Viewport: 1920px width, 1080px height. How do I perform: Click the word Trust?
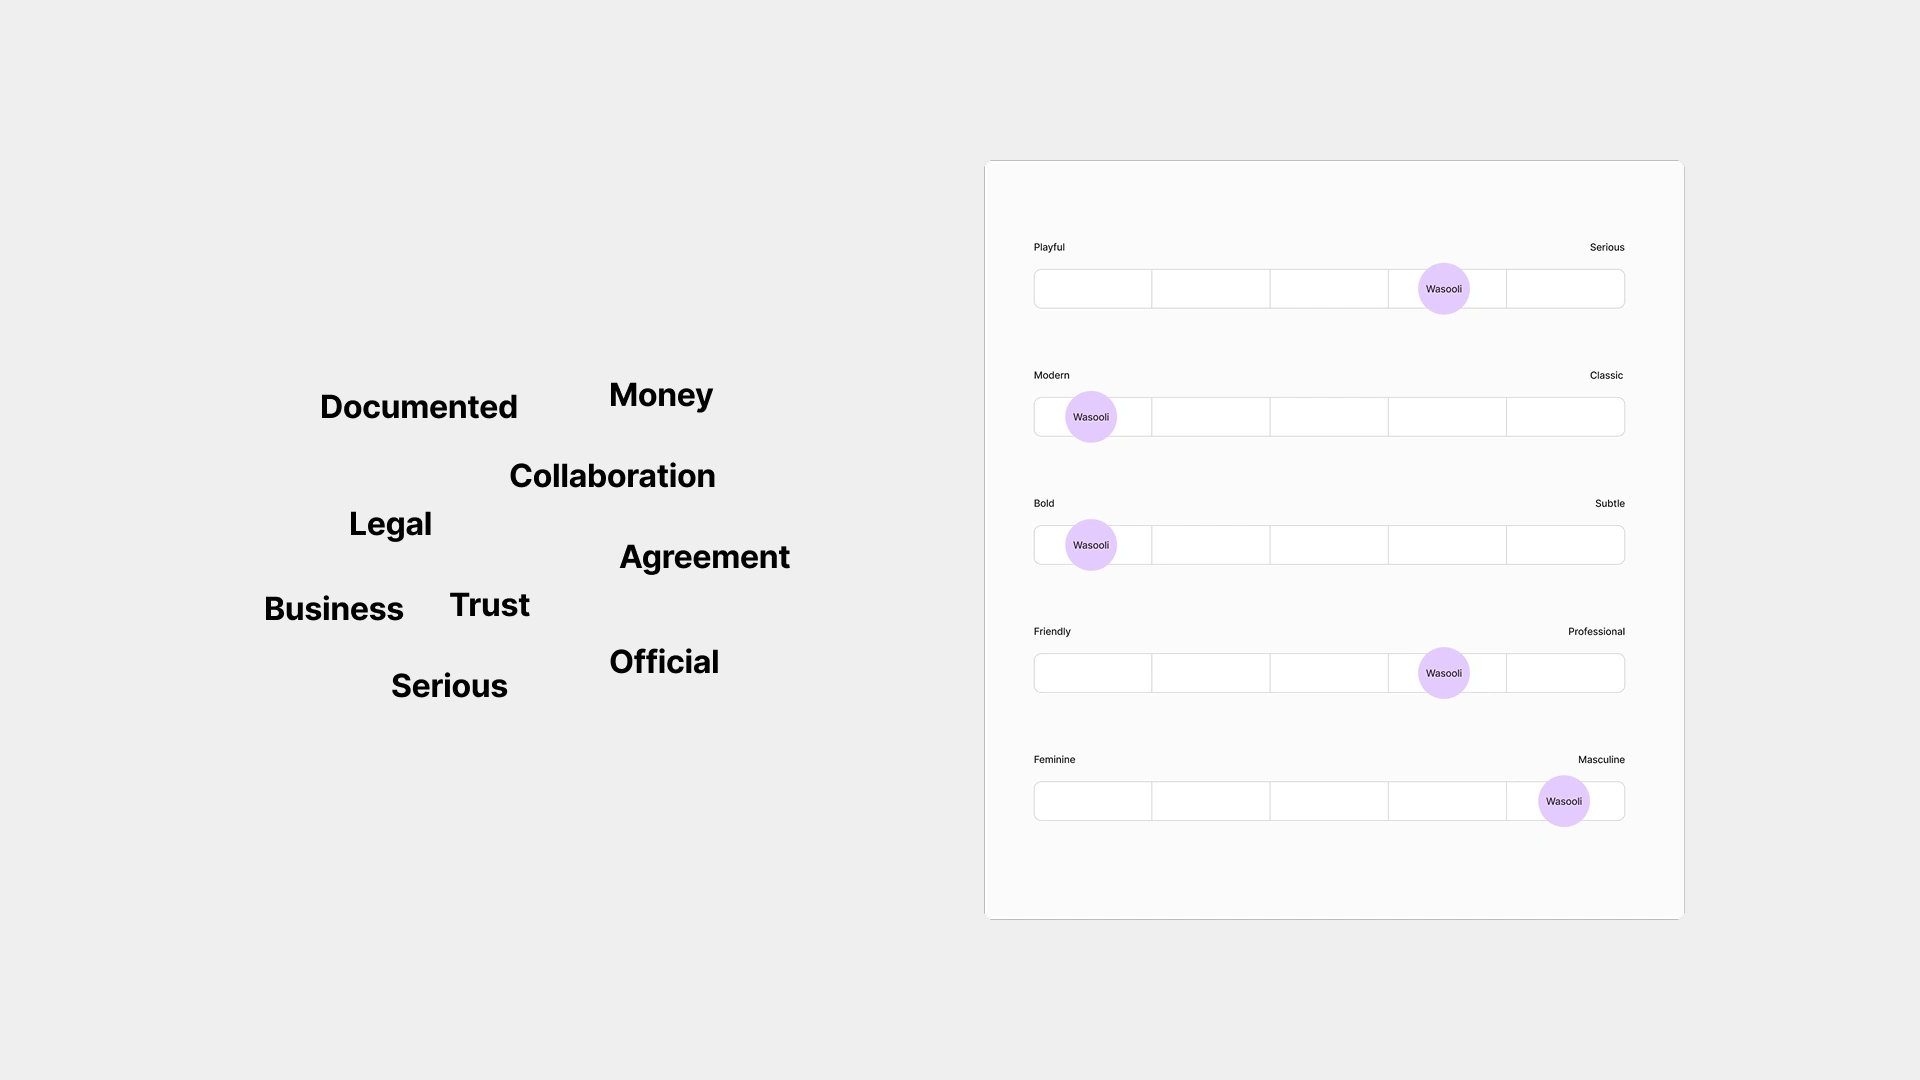pyautogui.click(x=489, y=605)
